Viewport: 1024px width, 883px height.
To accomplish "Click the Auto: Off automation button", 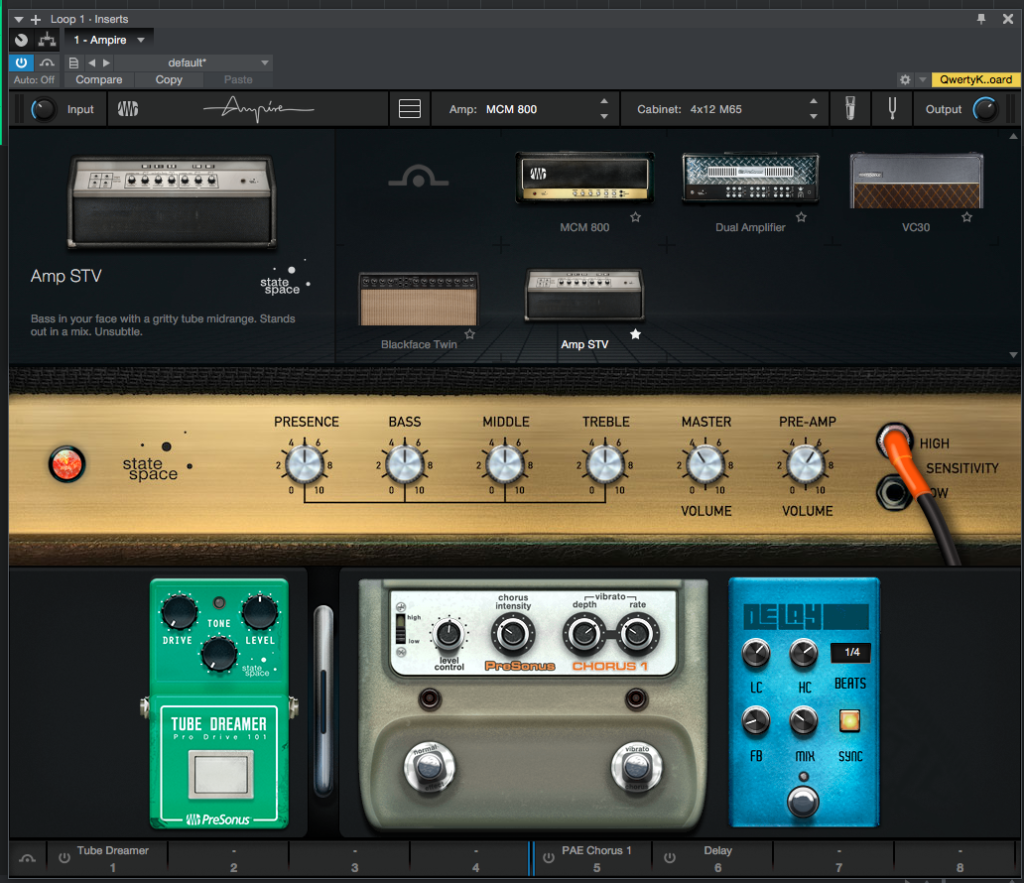I will pos(34,80).
